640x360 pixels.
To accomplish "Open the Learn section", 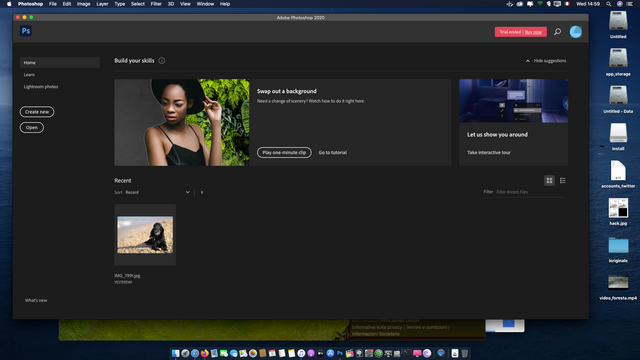I will (x=29, y=75).
